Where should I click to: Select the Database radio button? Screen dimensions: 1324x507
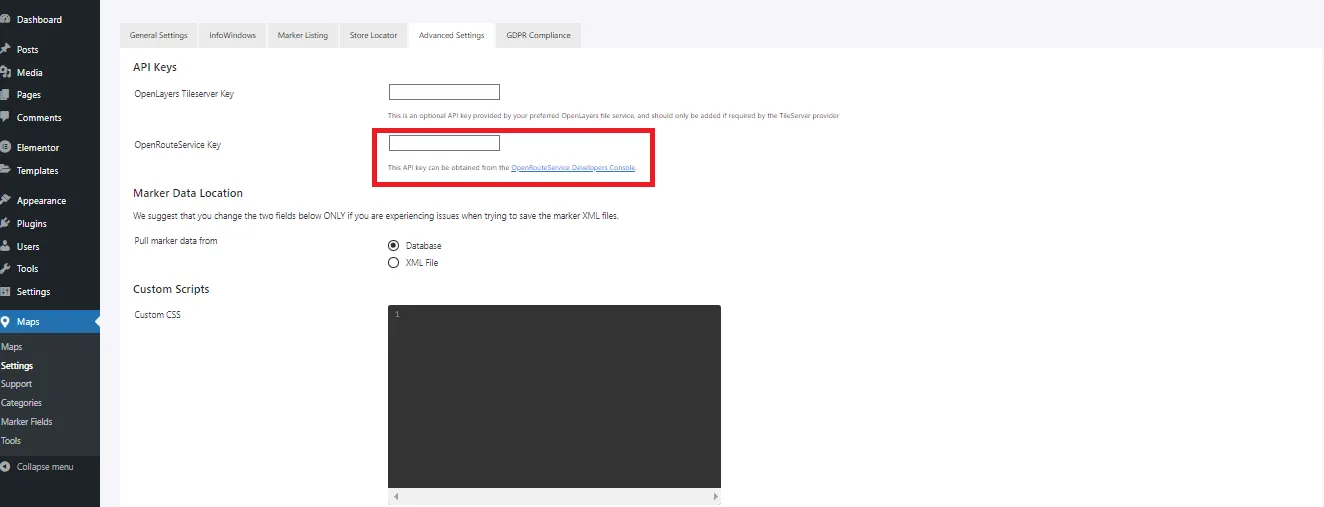click(393, 245)
